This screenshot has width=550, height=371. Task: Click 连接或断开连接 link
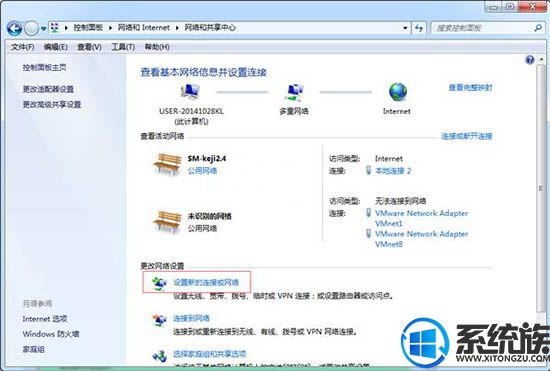pyautogui.click(x=467, y=136)
